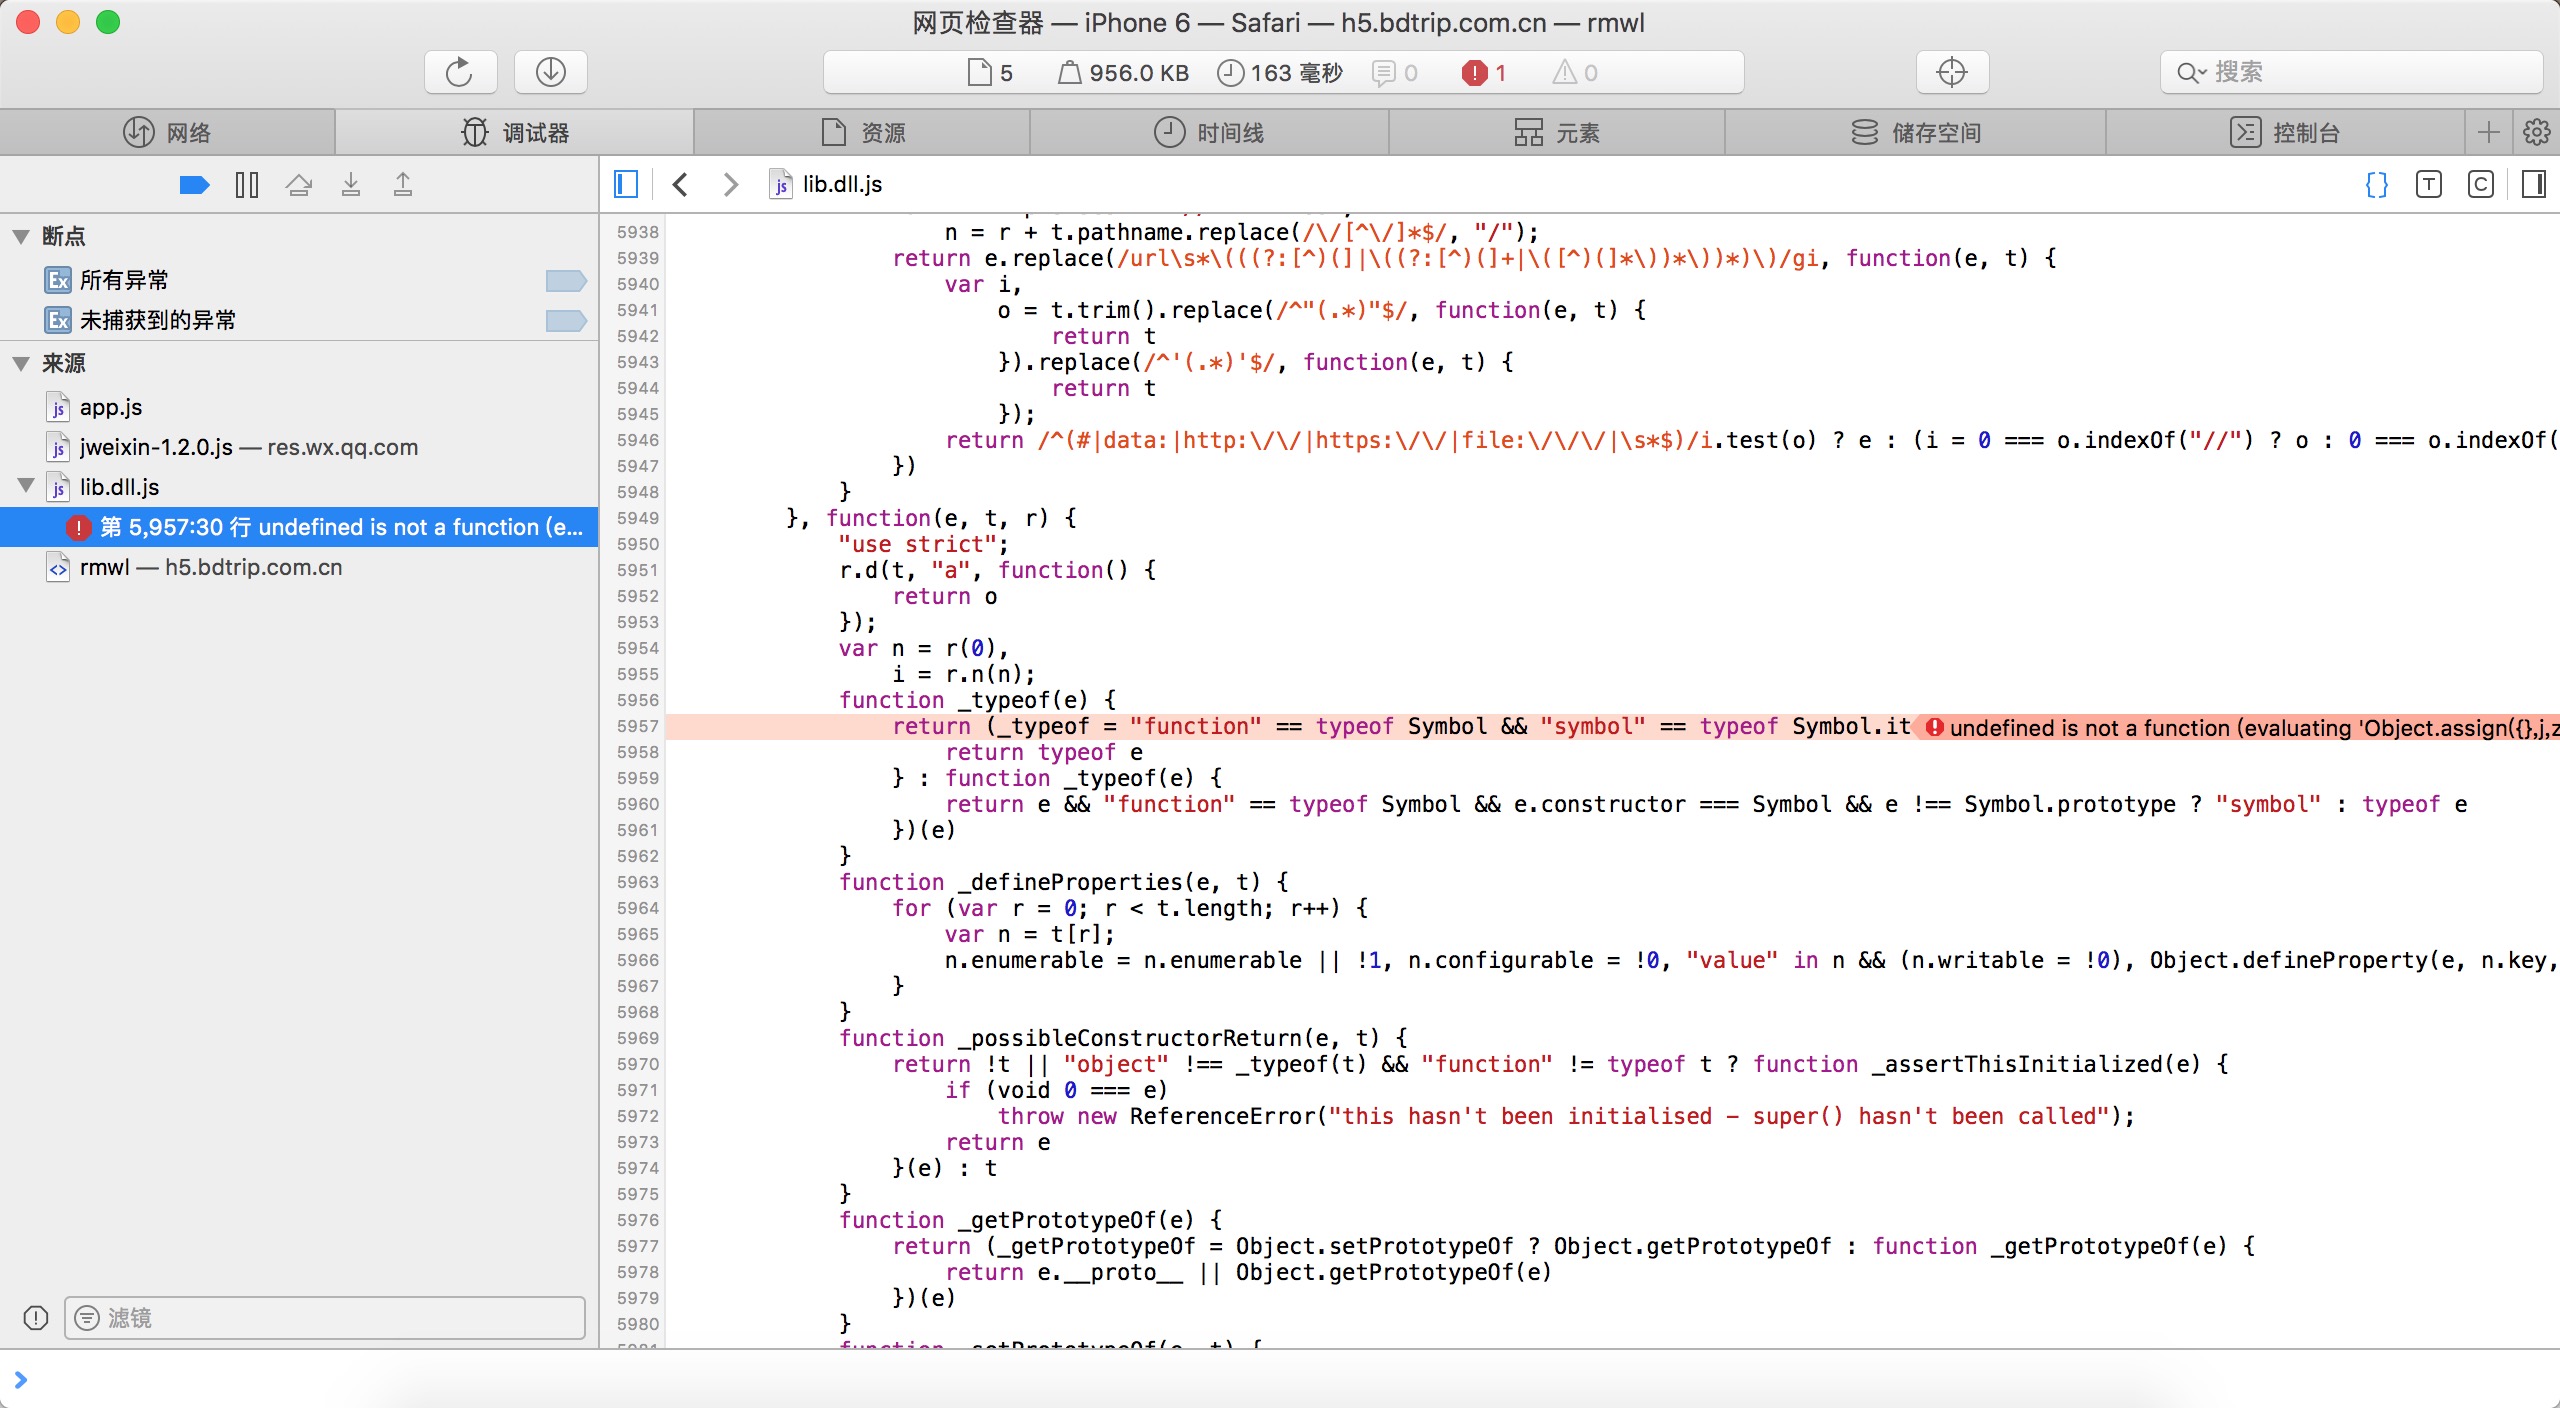Click the step over debugger icon
Viewport: 2560px width, 1408px height.
(x=298, y=185)
